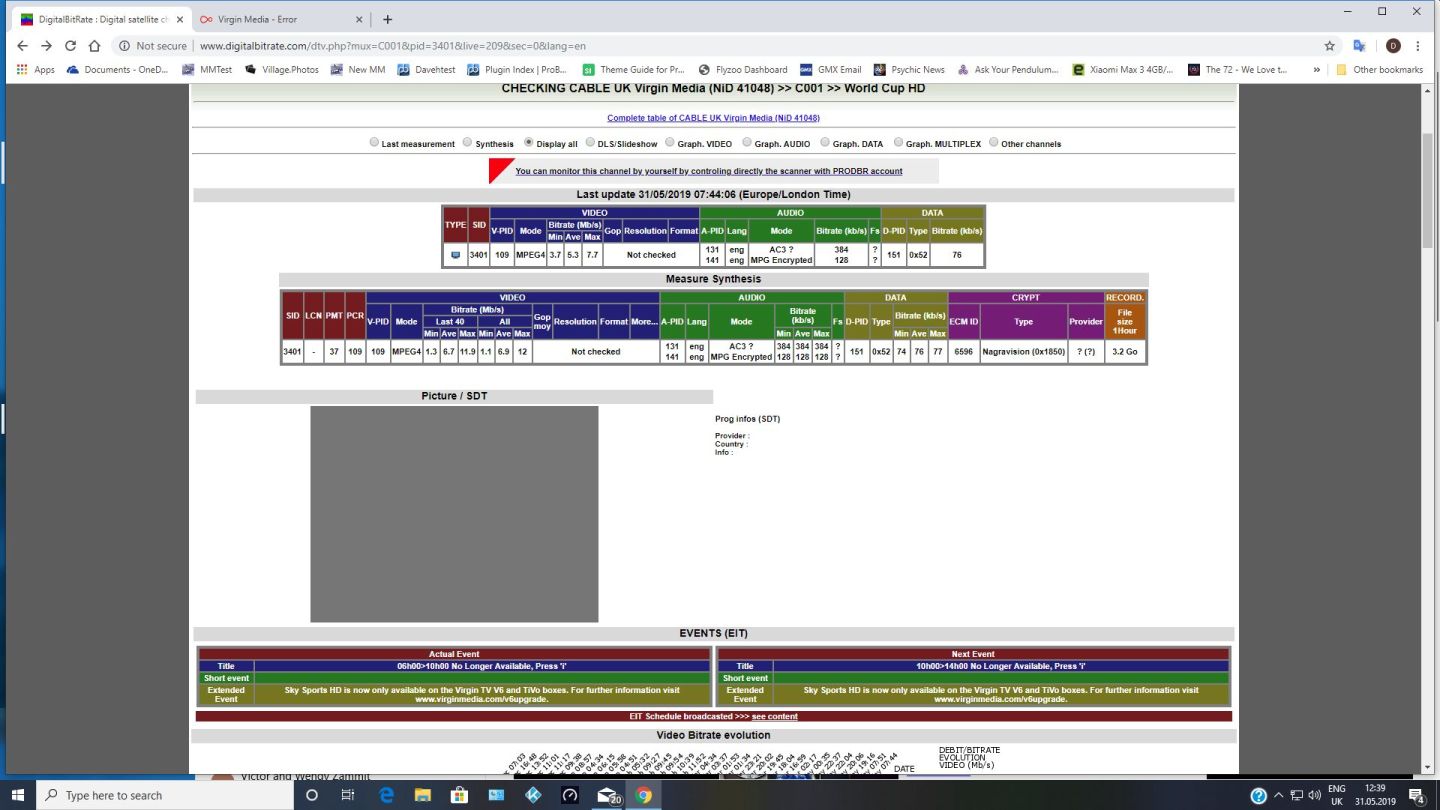Screen dimensions: 1440x810
Task: Open Kodi app in taskbar
Action: (x=533, y=795)
